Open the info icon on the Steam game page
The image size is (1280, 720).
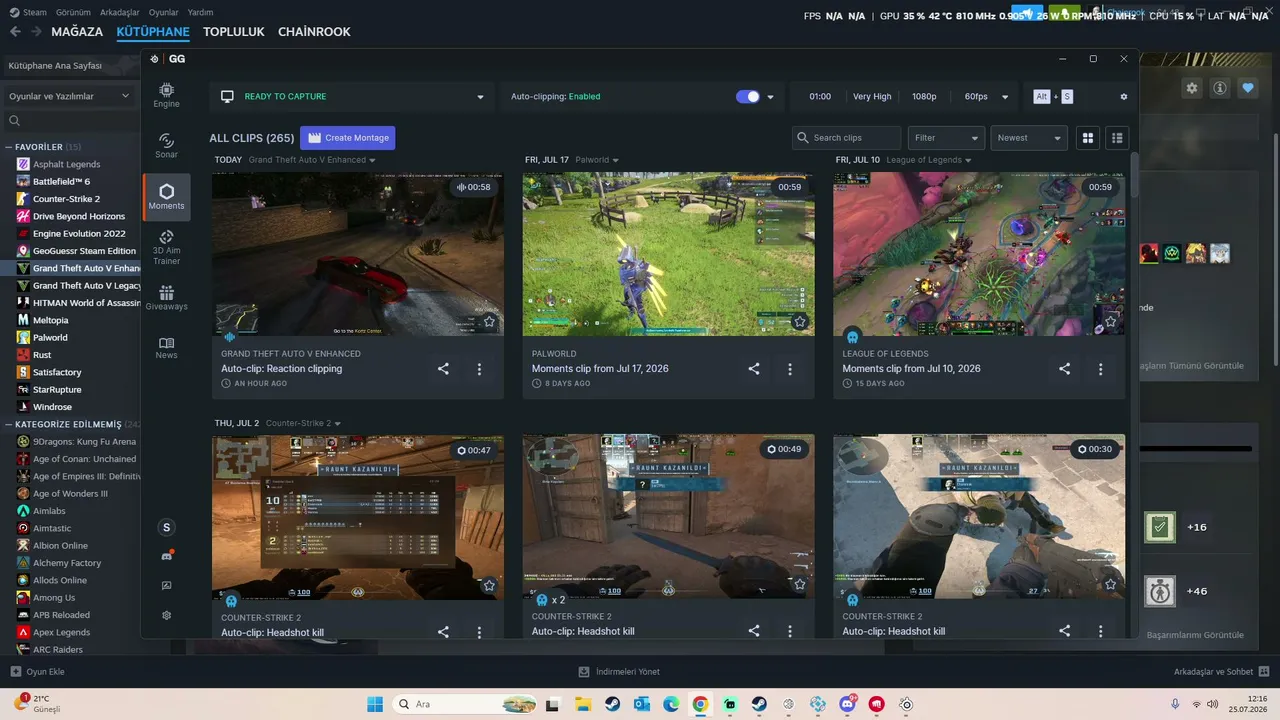pos(1220,88)
